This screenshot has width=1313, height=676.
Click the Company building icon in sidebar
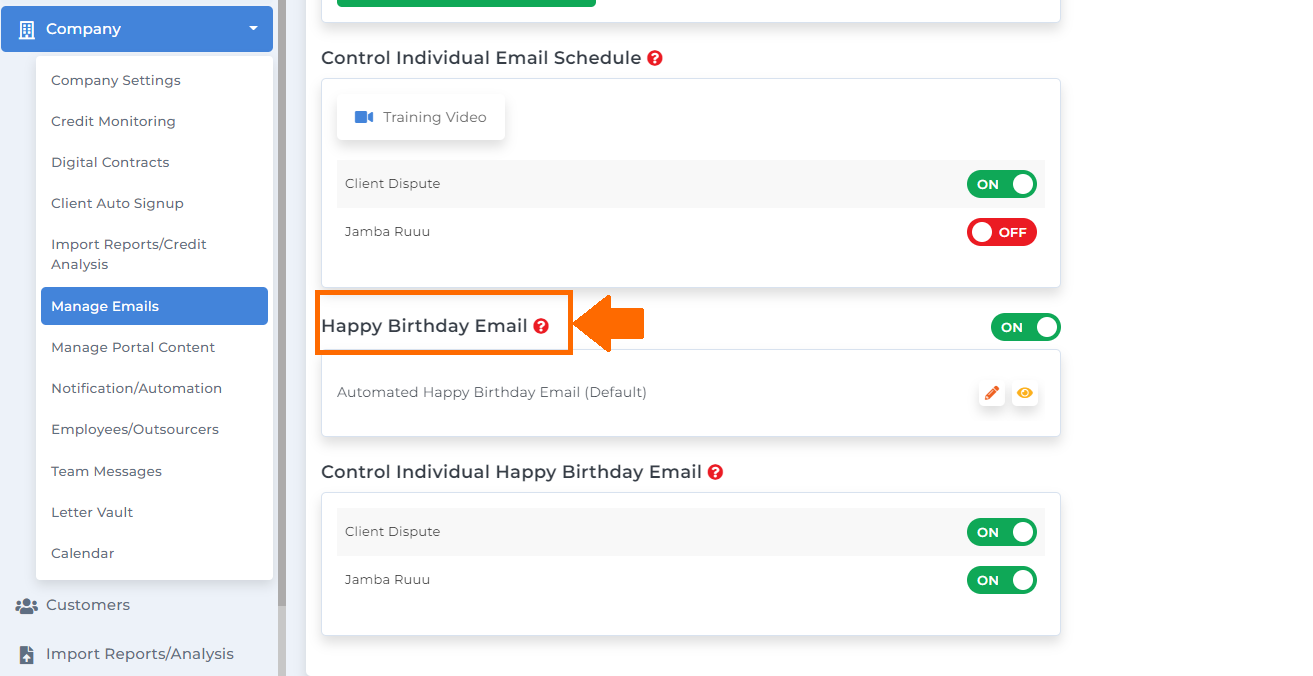pyautogui.click(x=27, y=29)
